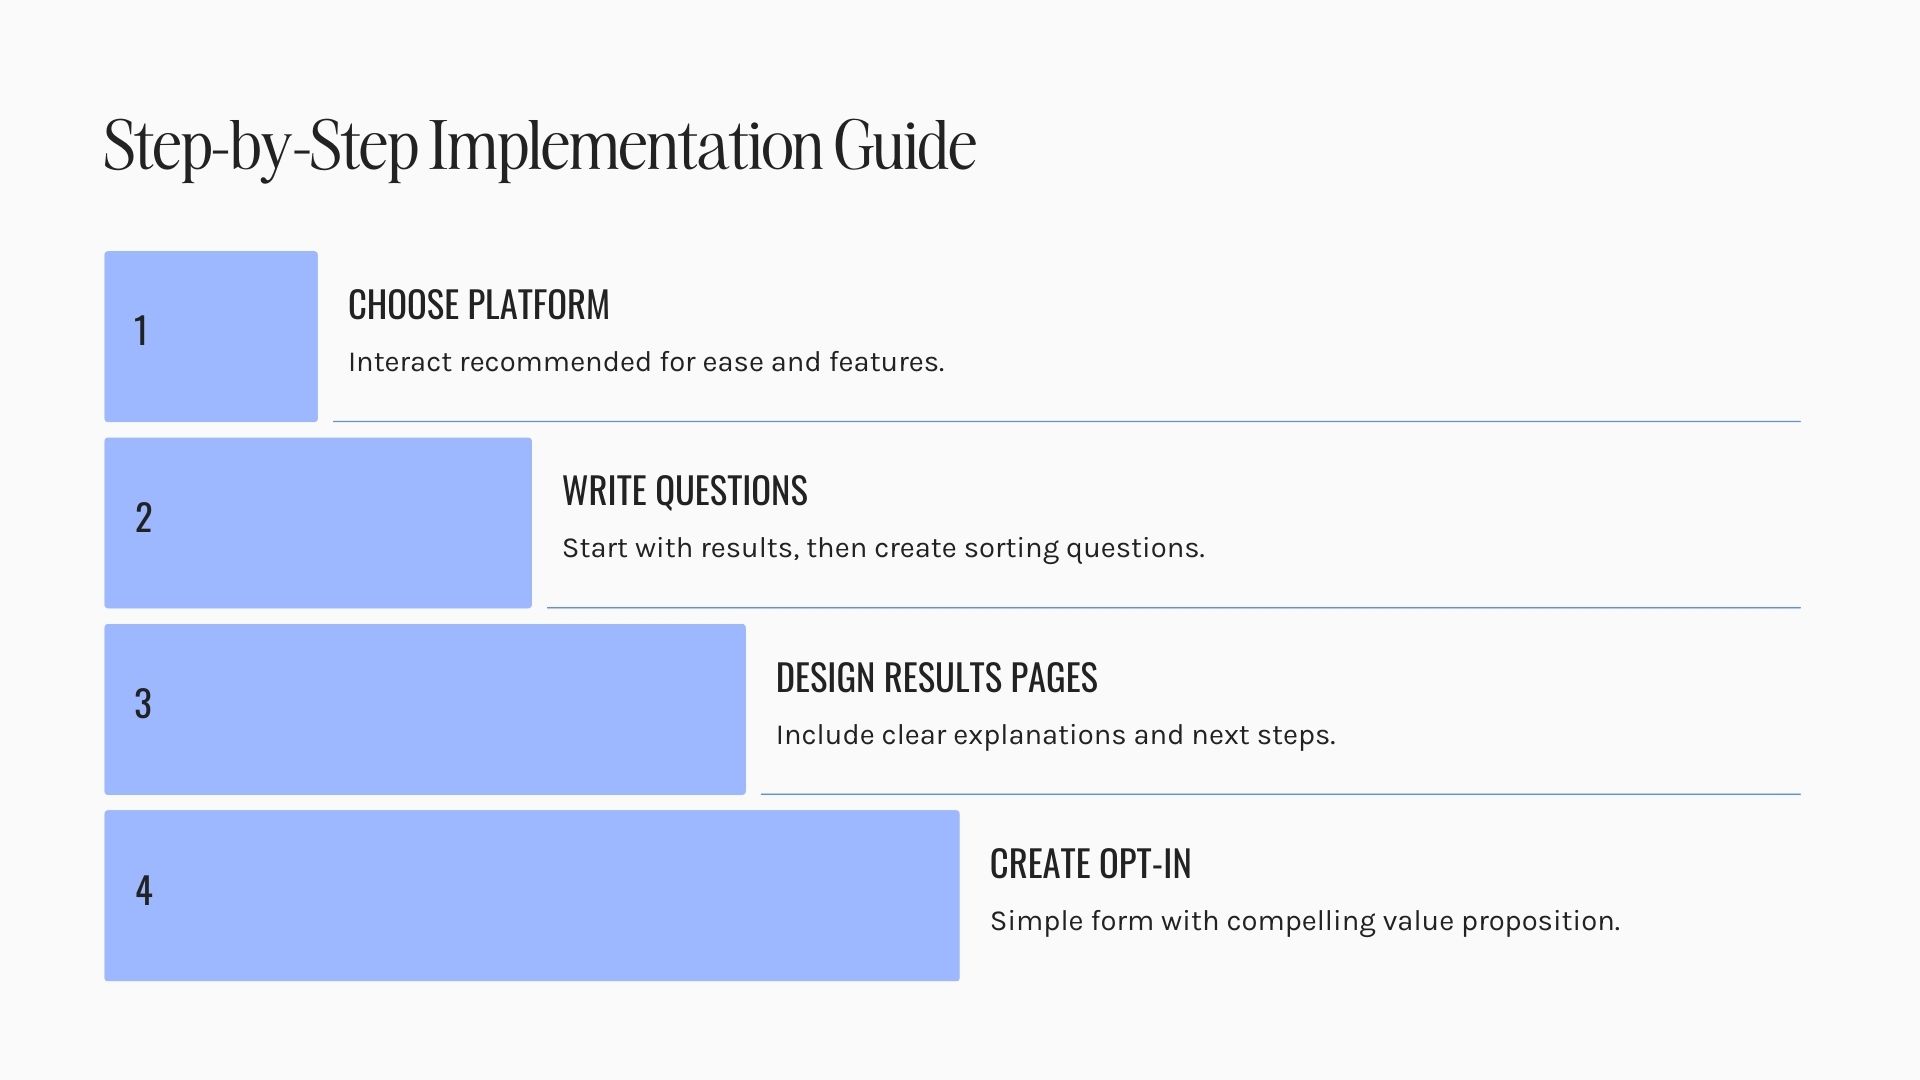This screenshot has width=1920, height=1080.
Task: Select text 'Include clear explanations and next steps'
Action: pos(1054,735)
